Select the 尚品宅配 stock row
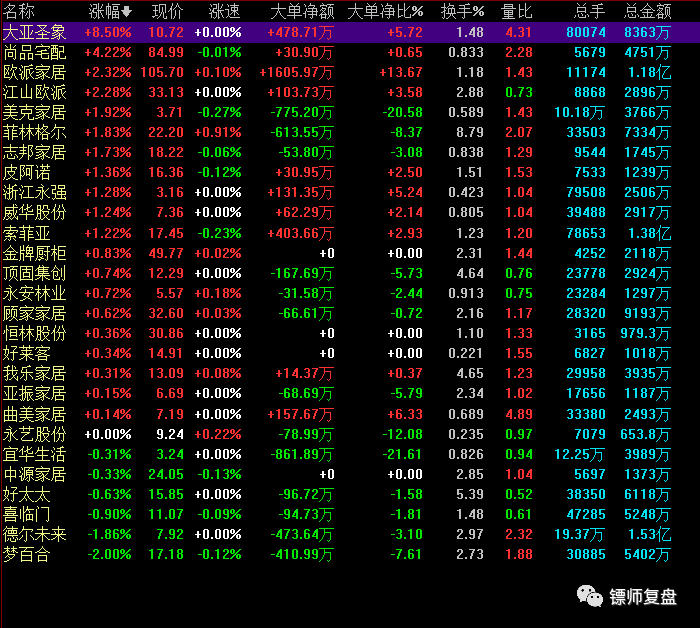The height and width of the screenshot is (628, 700). click(x=350, y=52)
